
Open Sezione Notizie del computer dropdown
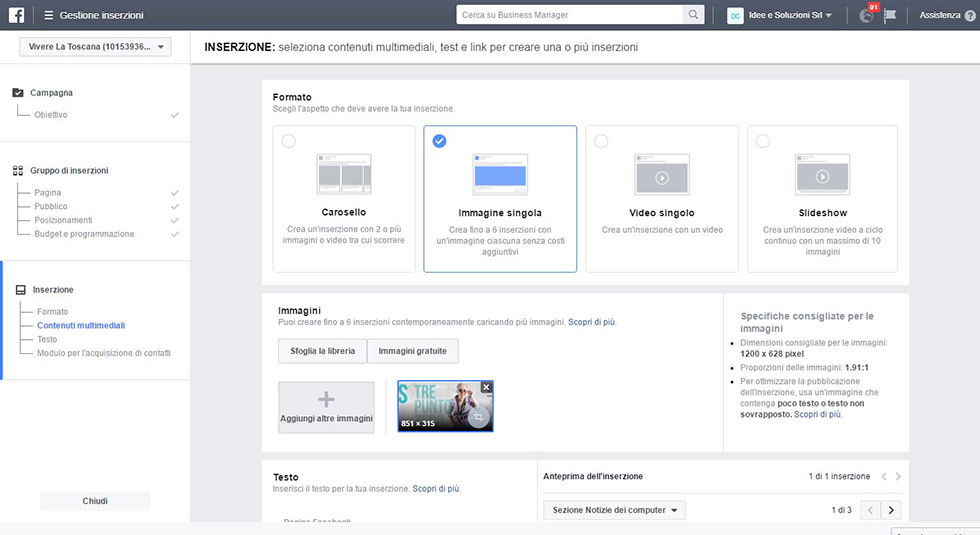click(x=614, y=510)
